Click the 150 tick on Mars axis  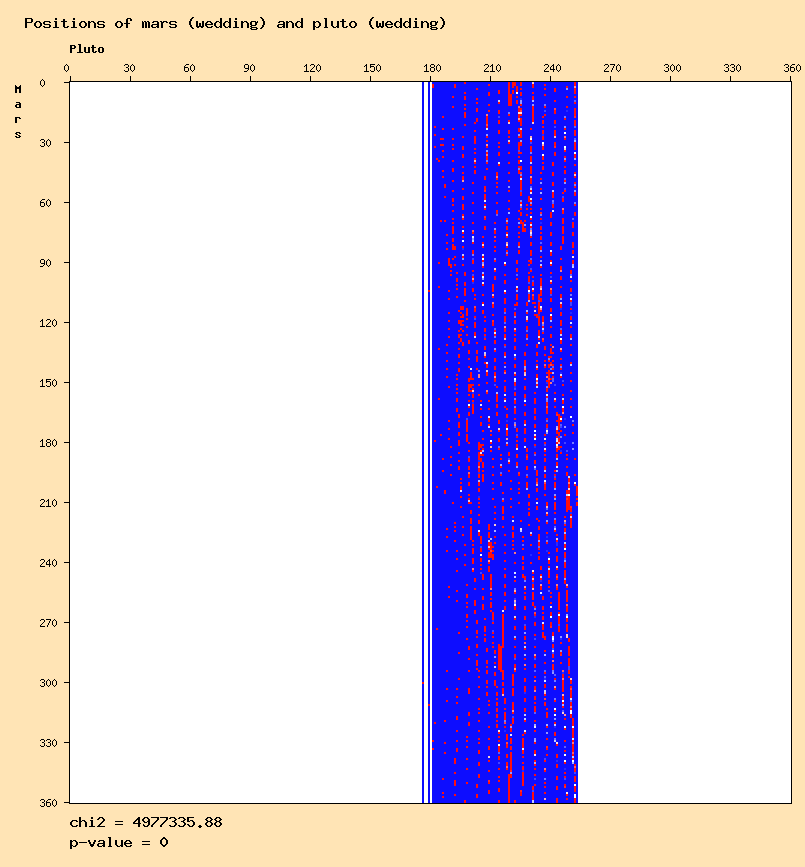48,383
